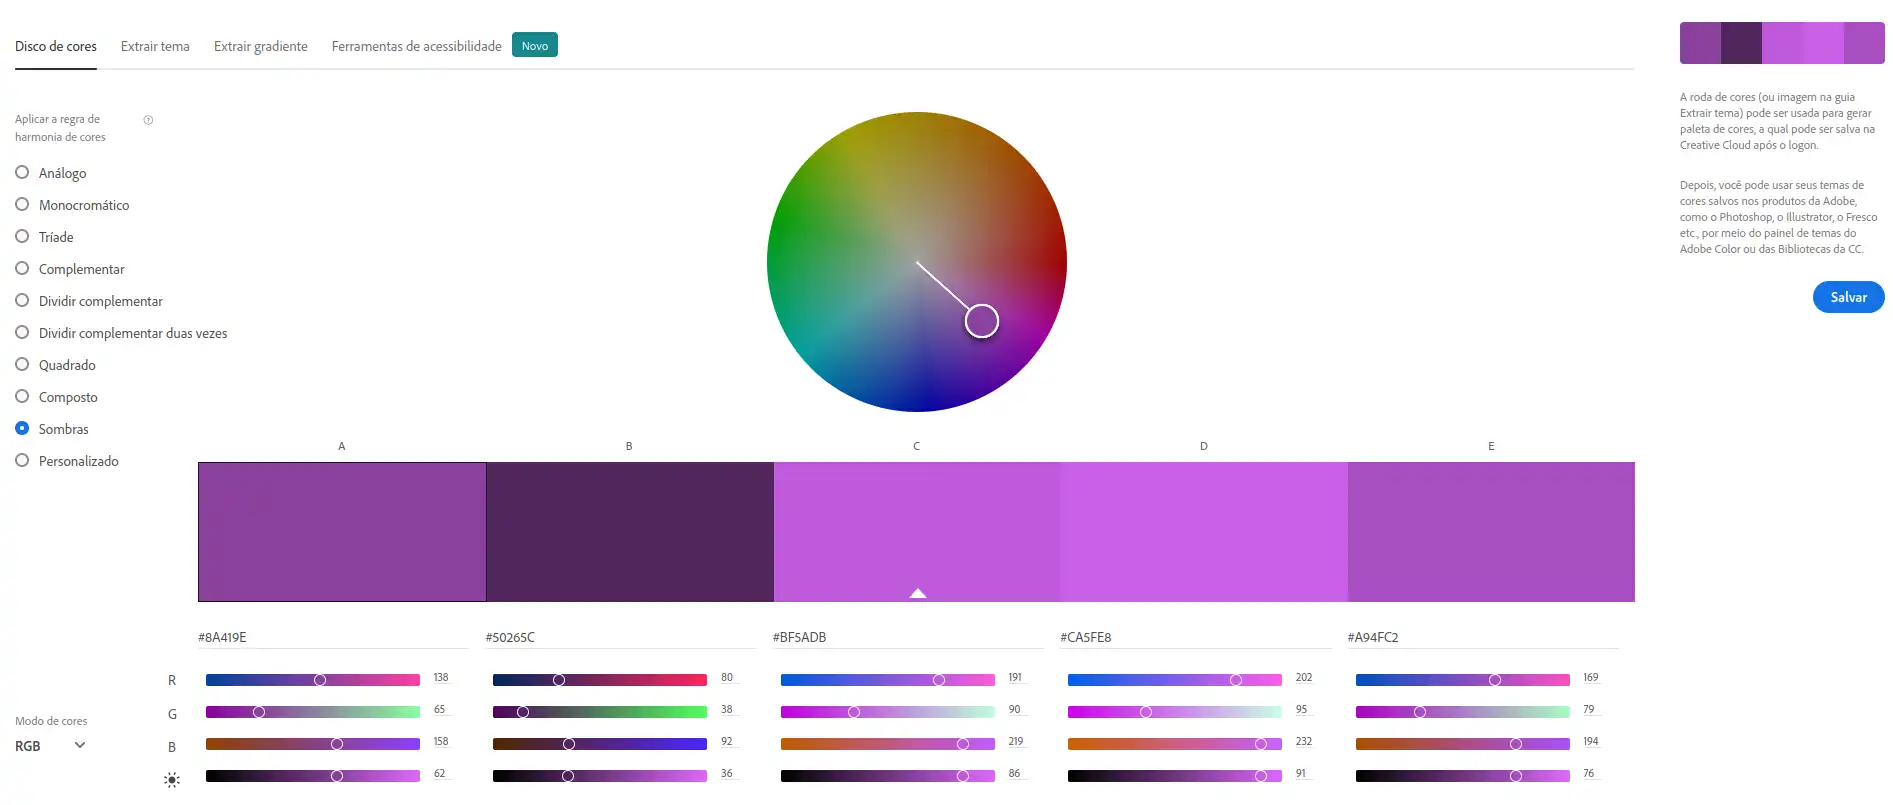Screen dimensions: 1893x805
Task: Open Ferramentas de acessibilidade tab
Action: point(416,46)
